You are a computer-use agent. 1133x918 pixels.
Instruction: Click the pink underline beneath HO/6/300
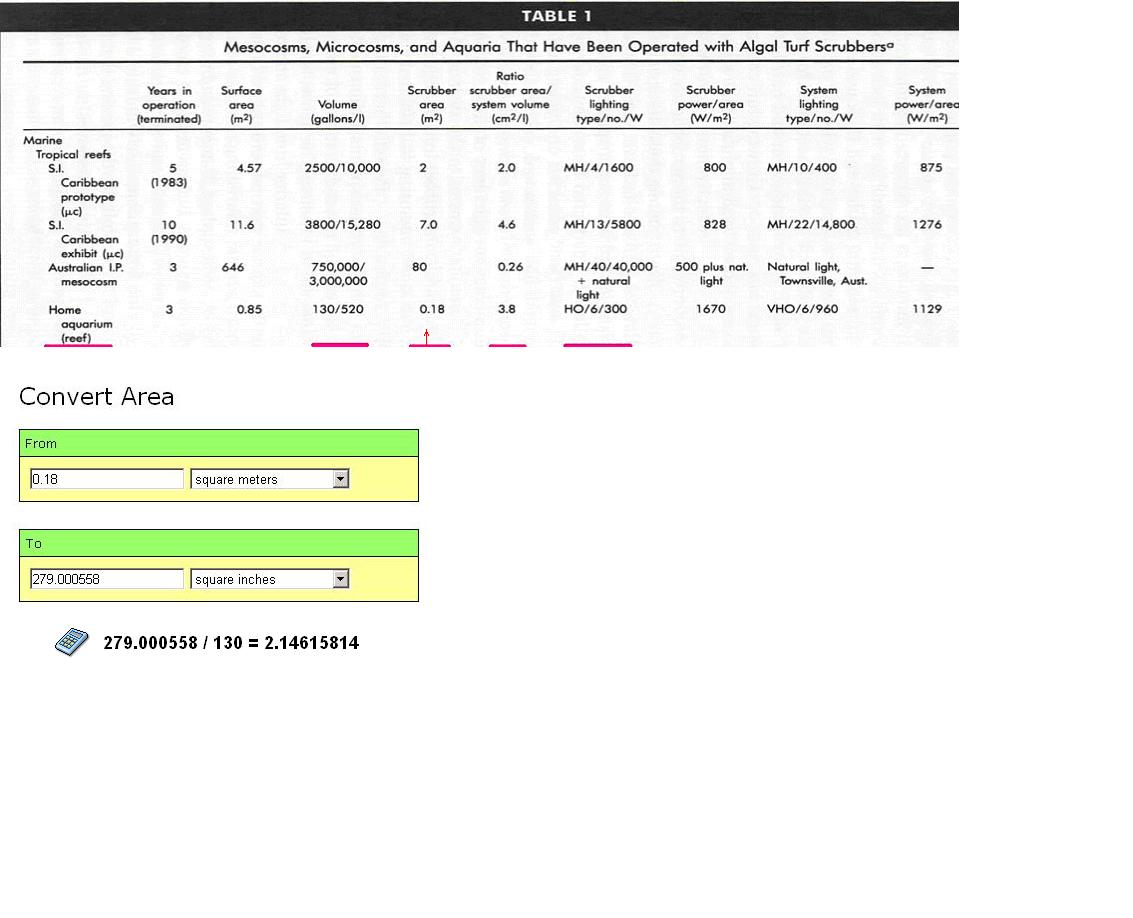597,345
